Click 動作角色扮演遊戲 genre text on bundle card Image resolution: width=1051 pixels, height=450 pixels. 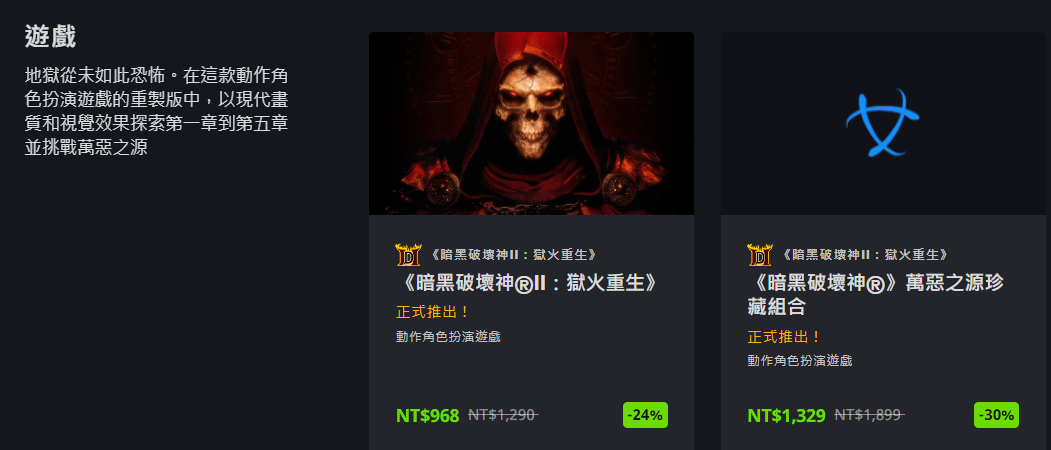point(800,361)
